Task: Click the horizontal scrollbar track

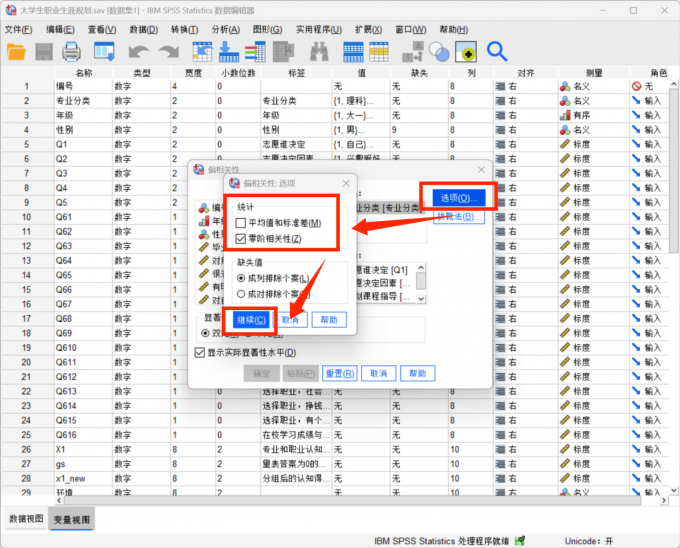Action: (352, 500)
